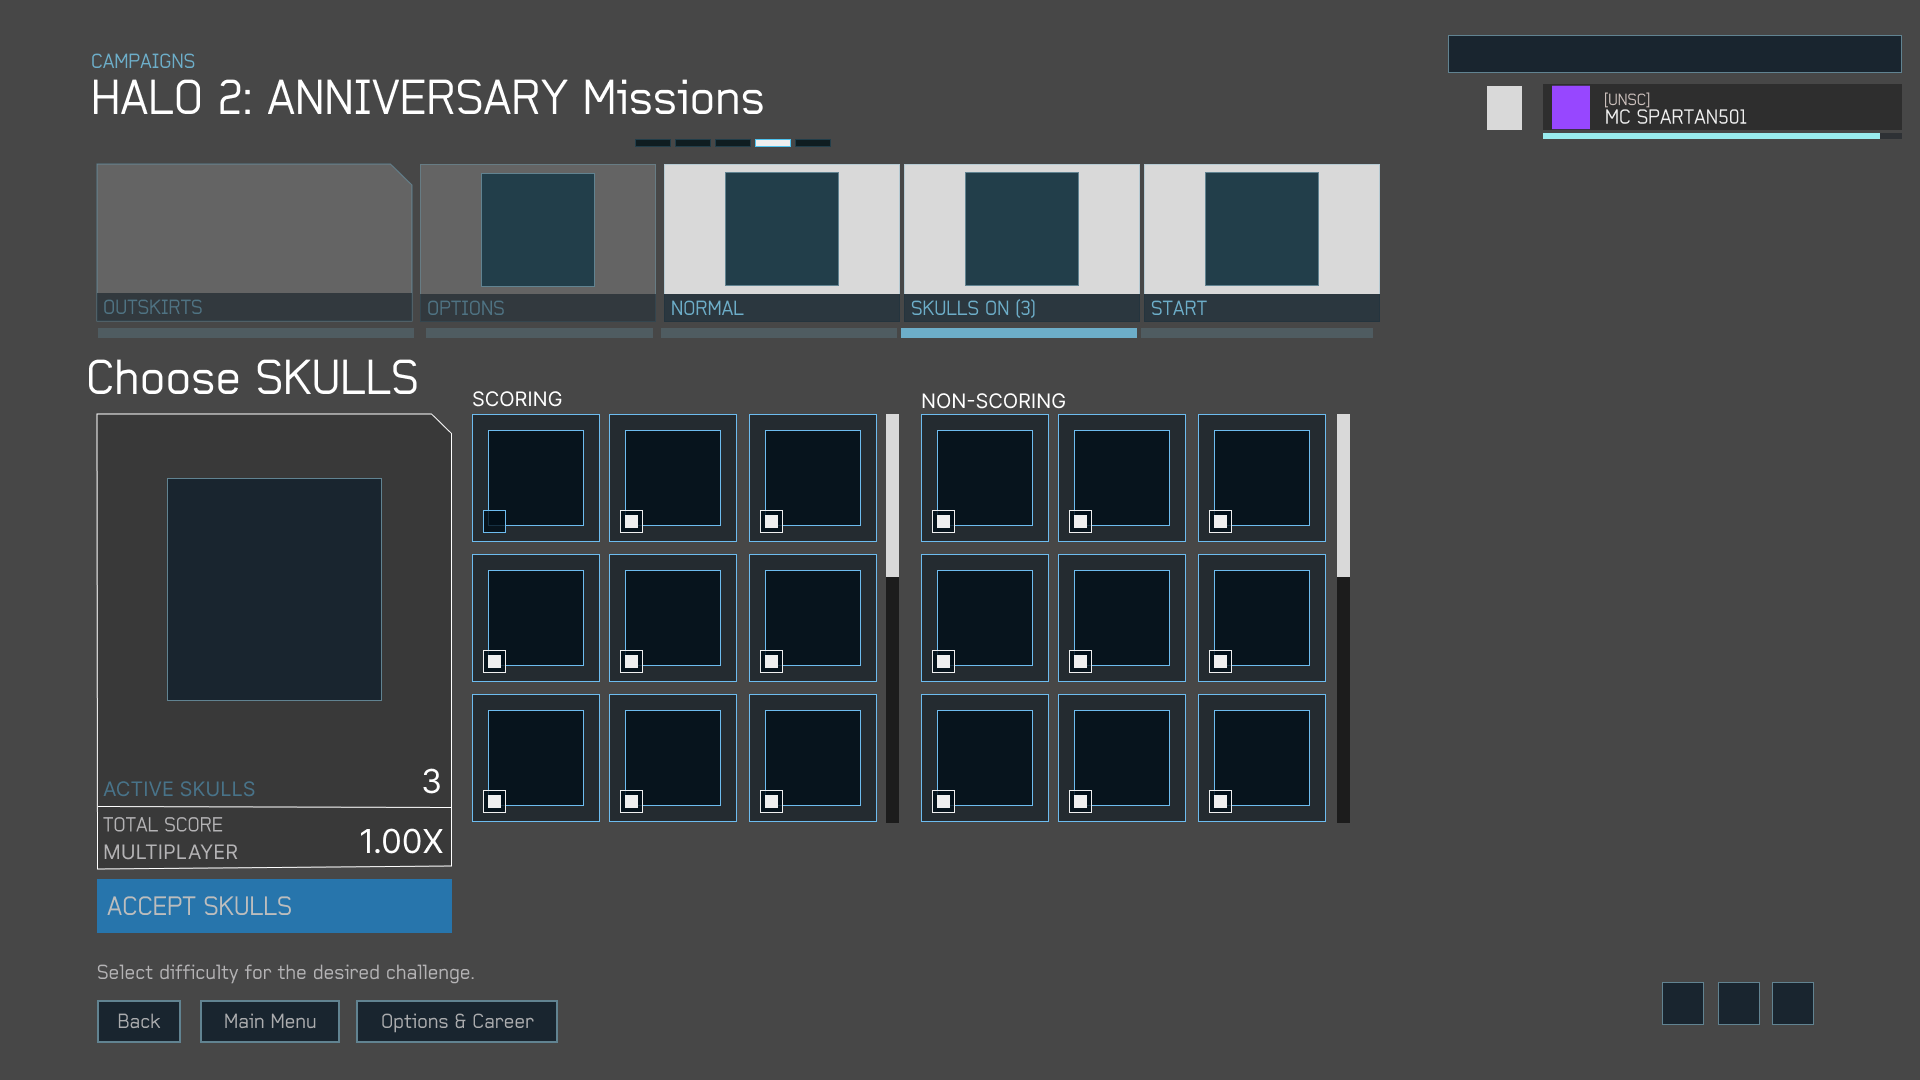Select the second-row, first-column SCORING skull tile
The width and height of the screenshot is (1920, 1080).
coord(536,618)
